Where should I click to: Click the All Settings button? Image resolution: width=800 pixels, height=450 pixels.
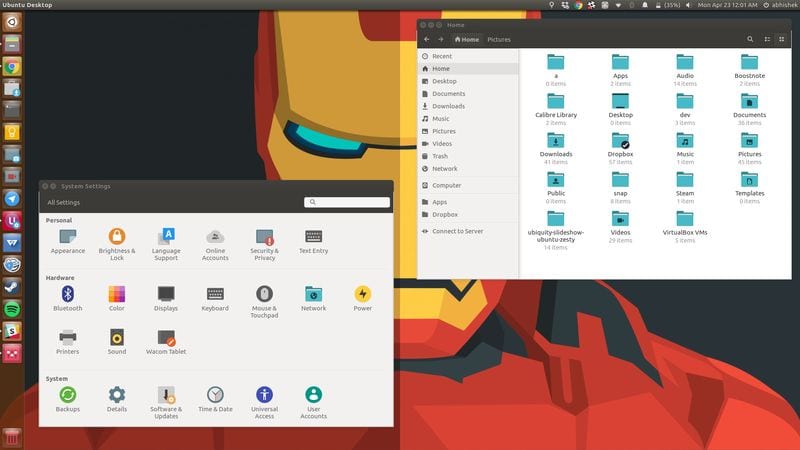pyautogui.click(x=64, y=203)
